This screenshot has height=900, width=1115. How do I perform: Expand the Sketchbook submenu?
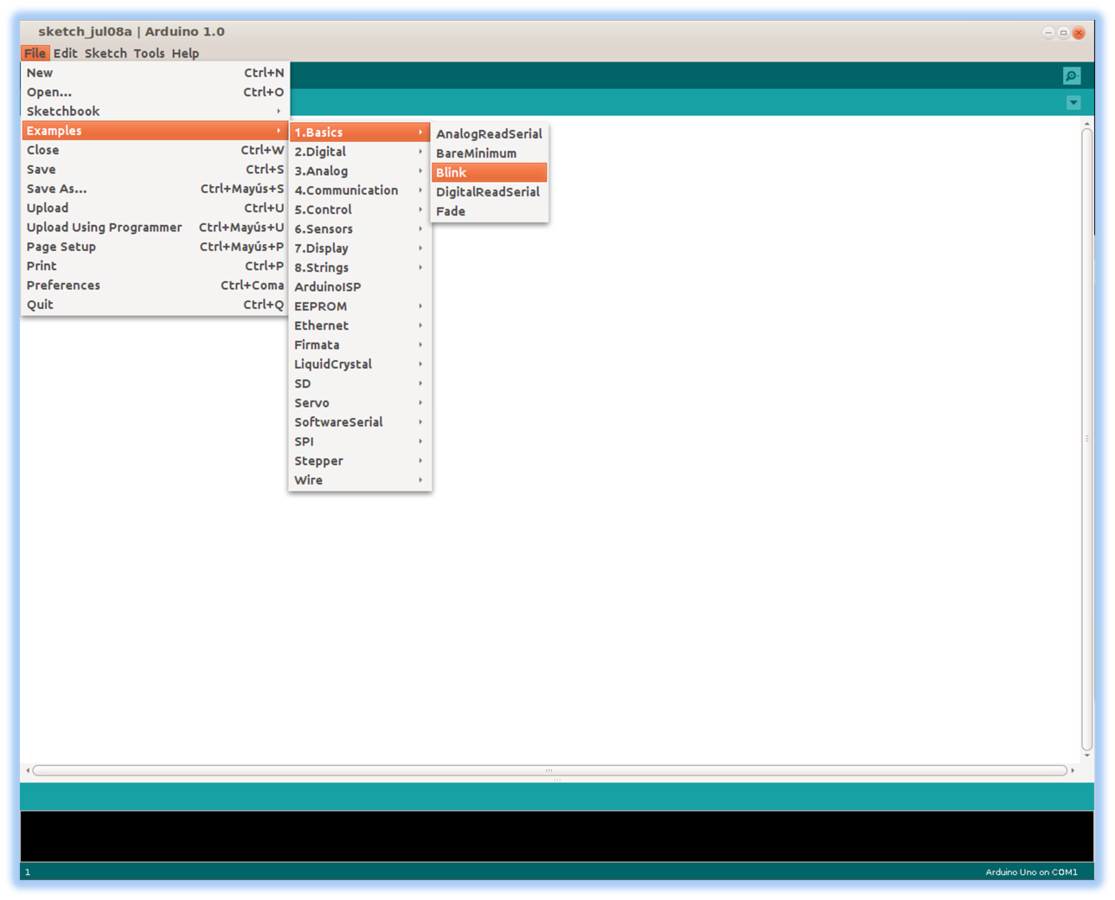pyautogui.click(x=155, y=111)
